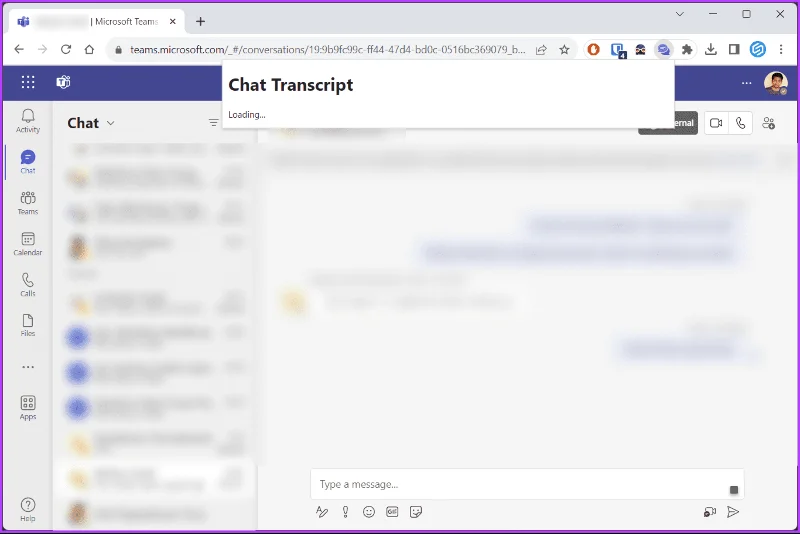Open the Apps store in sidebar
Screen dimensions: 800x534
[28, 408]
